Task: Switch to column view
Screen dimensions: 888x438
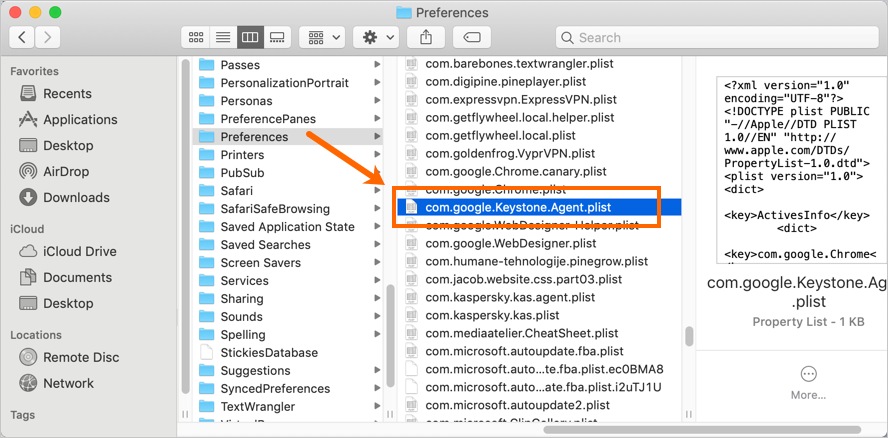Action: tap(250, 37)
